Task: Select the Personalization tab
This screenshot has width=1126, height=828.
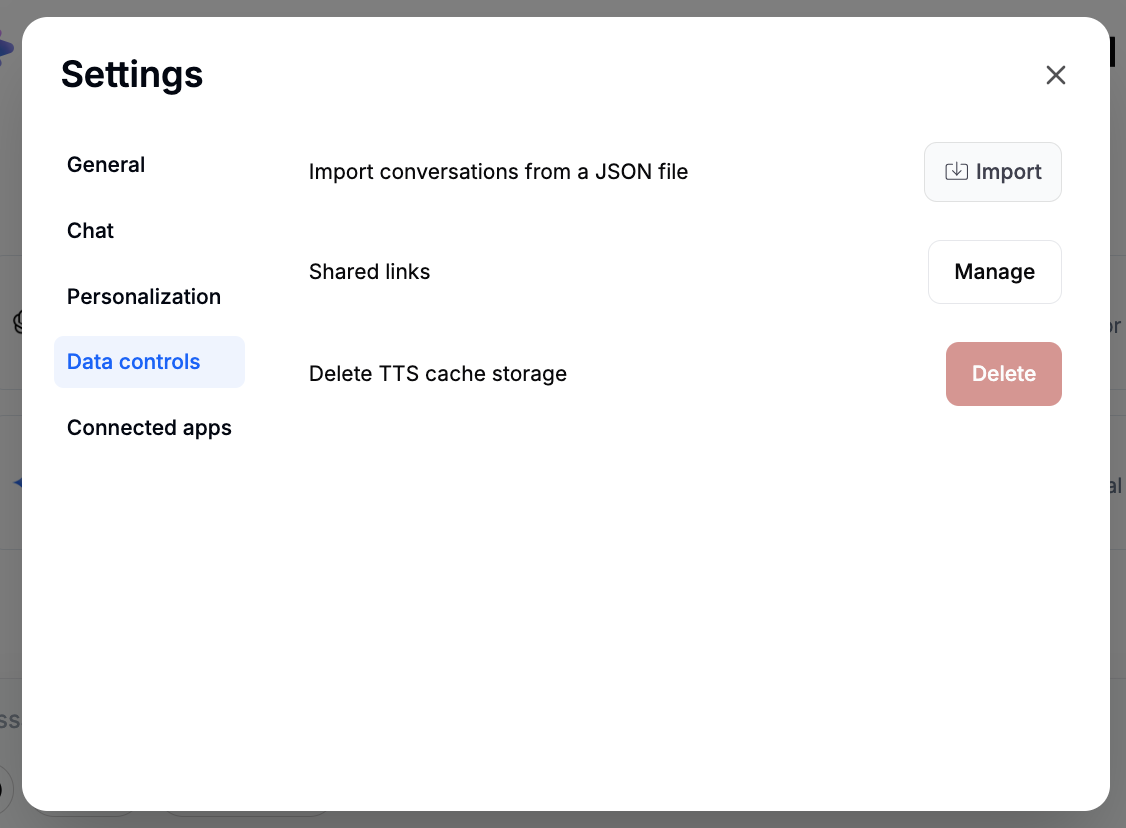Action: tap(144, 297)
